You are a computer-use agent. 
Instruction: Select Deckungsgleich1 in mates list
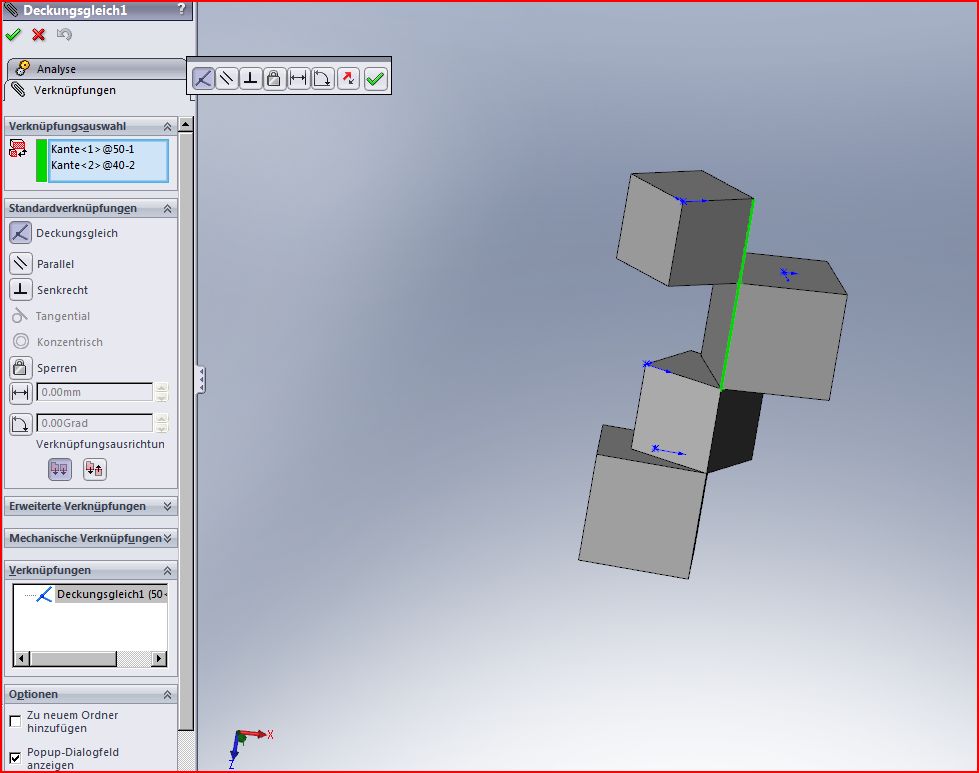(x=111, y=594)
